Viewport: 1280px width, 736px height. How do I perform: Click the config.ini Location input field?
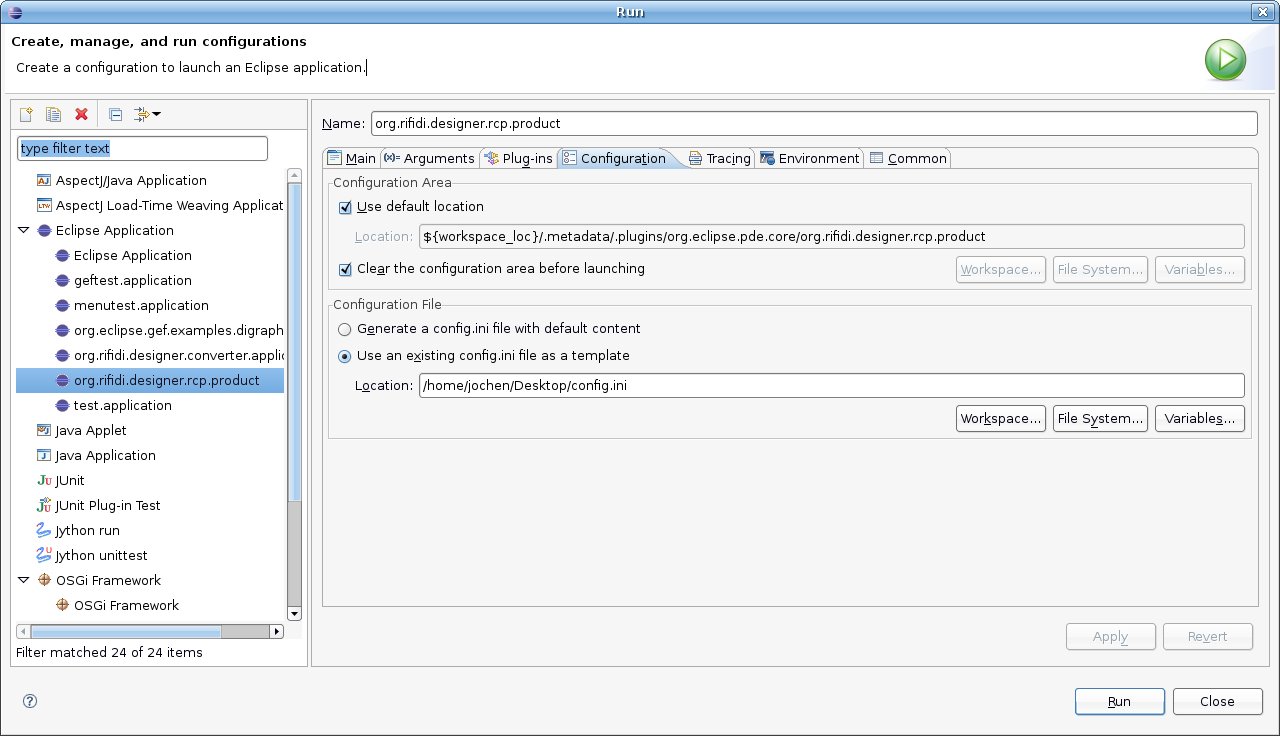coord(831,385)
